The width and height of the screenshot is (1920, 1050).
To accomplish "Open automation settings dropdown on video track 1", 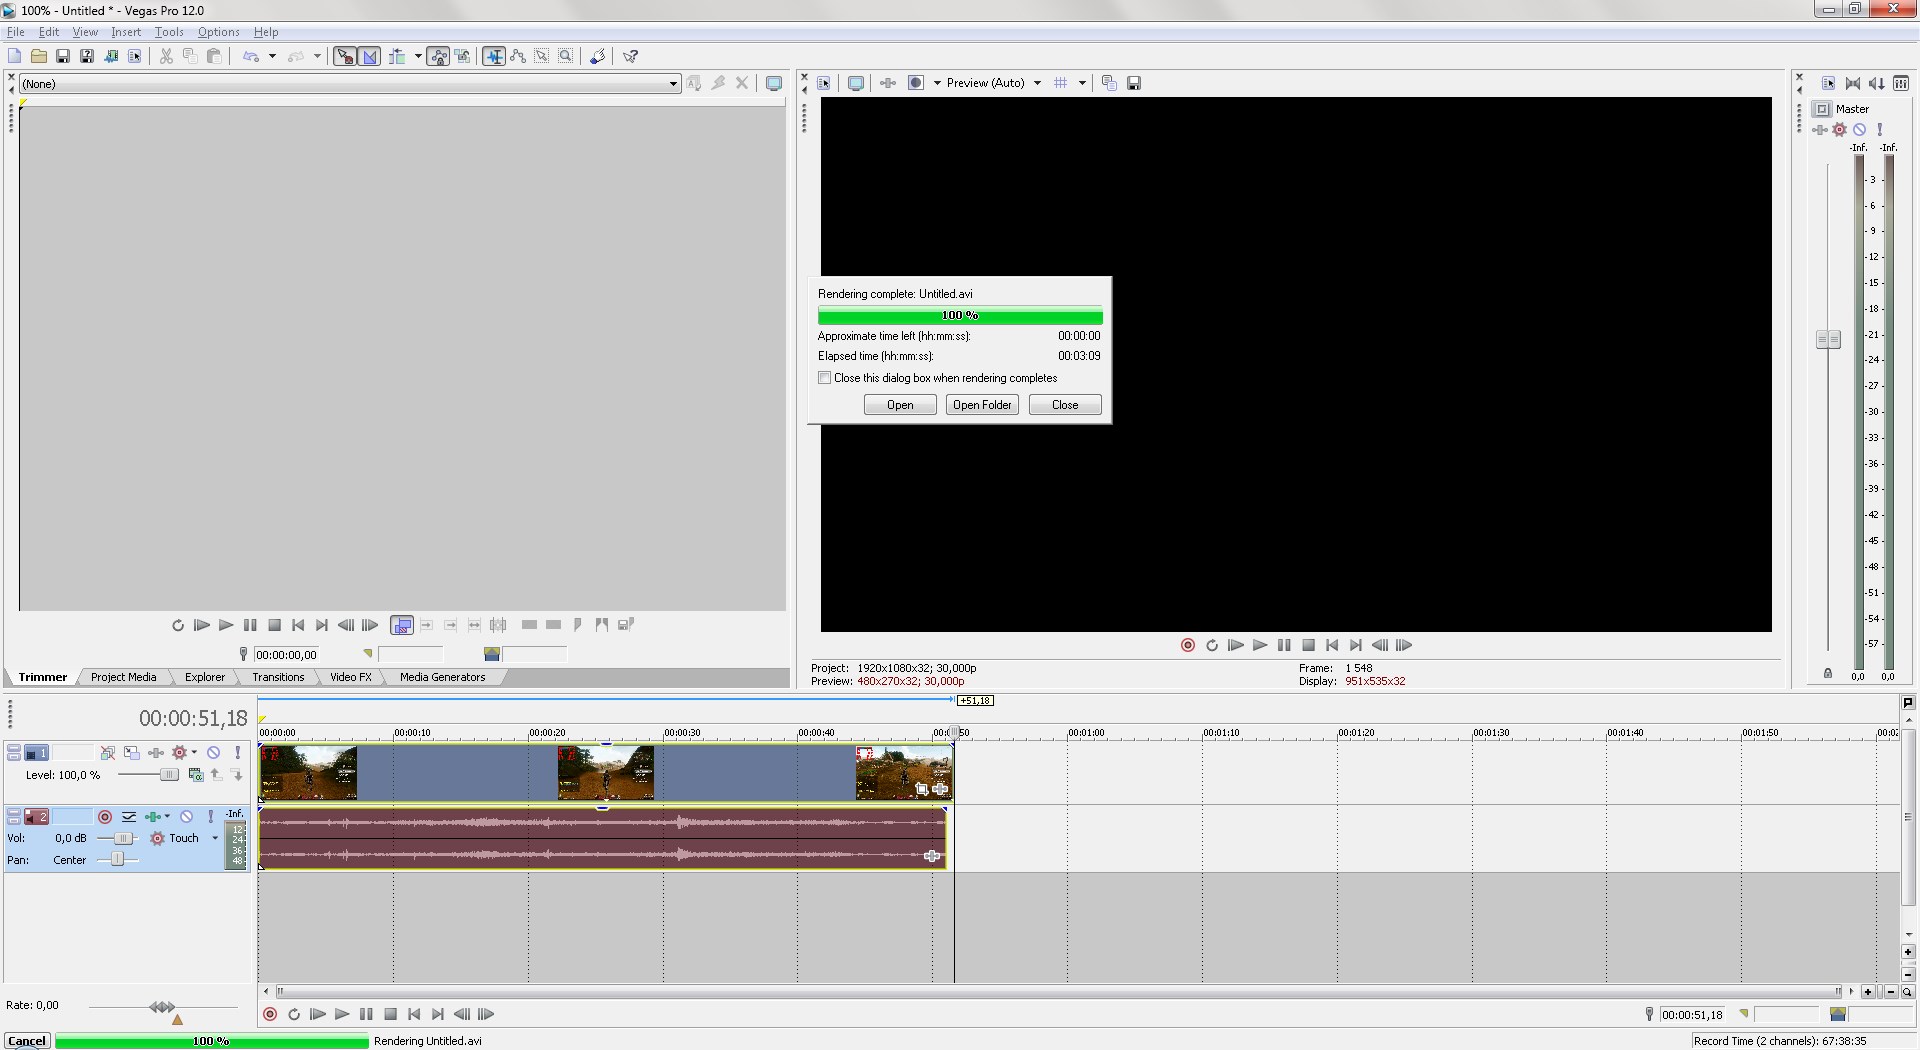I will (x=194, y=752).
